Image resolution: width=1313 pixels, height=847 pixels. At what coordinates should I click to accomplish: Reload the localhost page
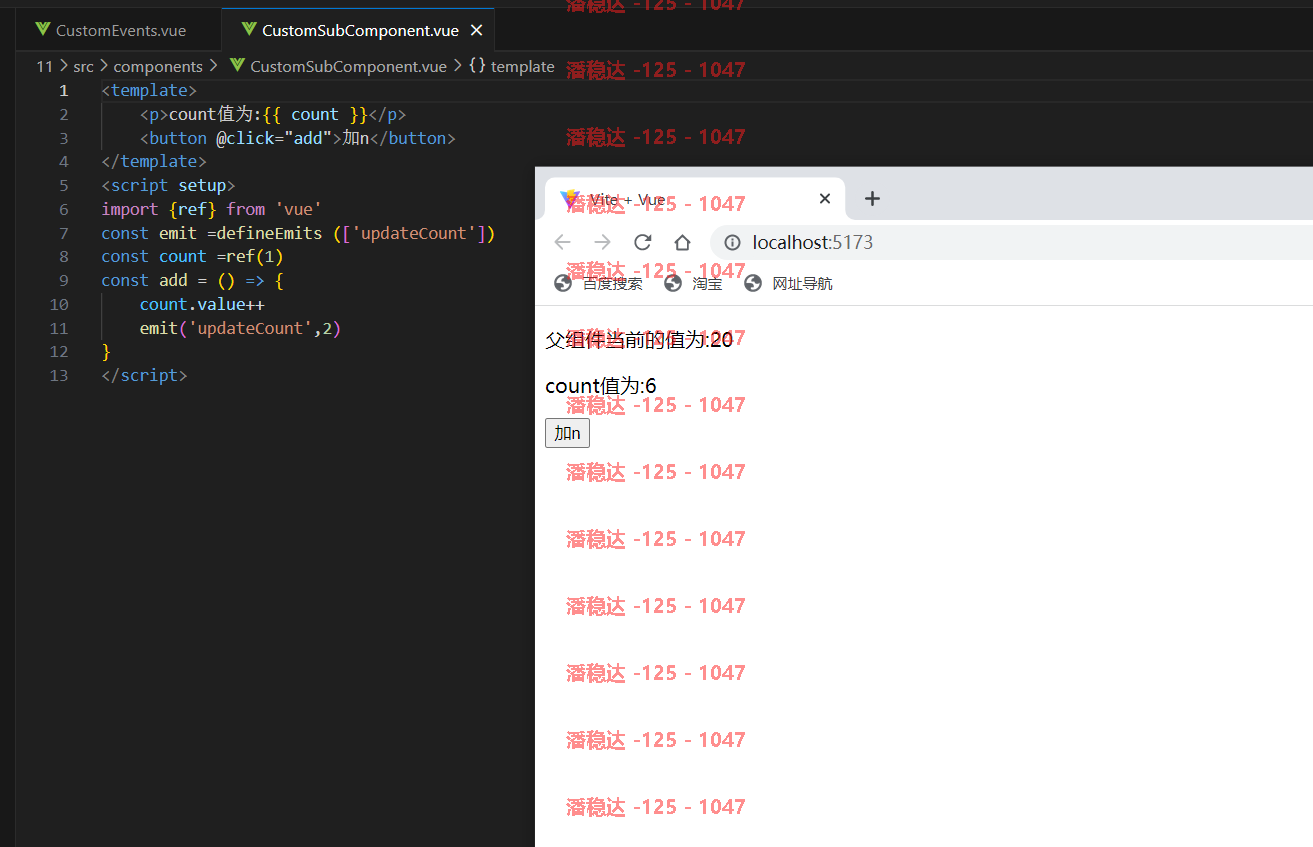(x=642, y=242)
